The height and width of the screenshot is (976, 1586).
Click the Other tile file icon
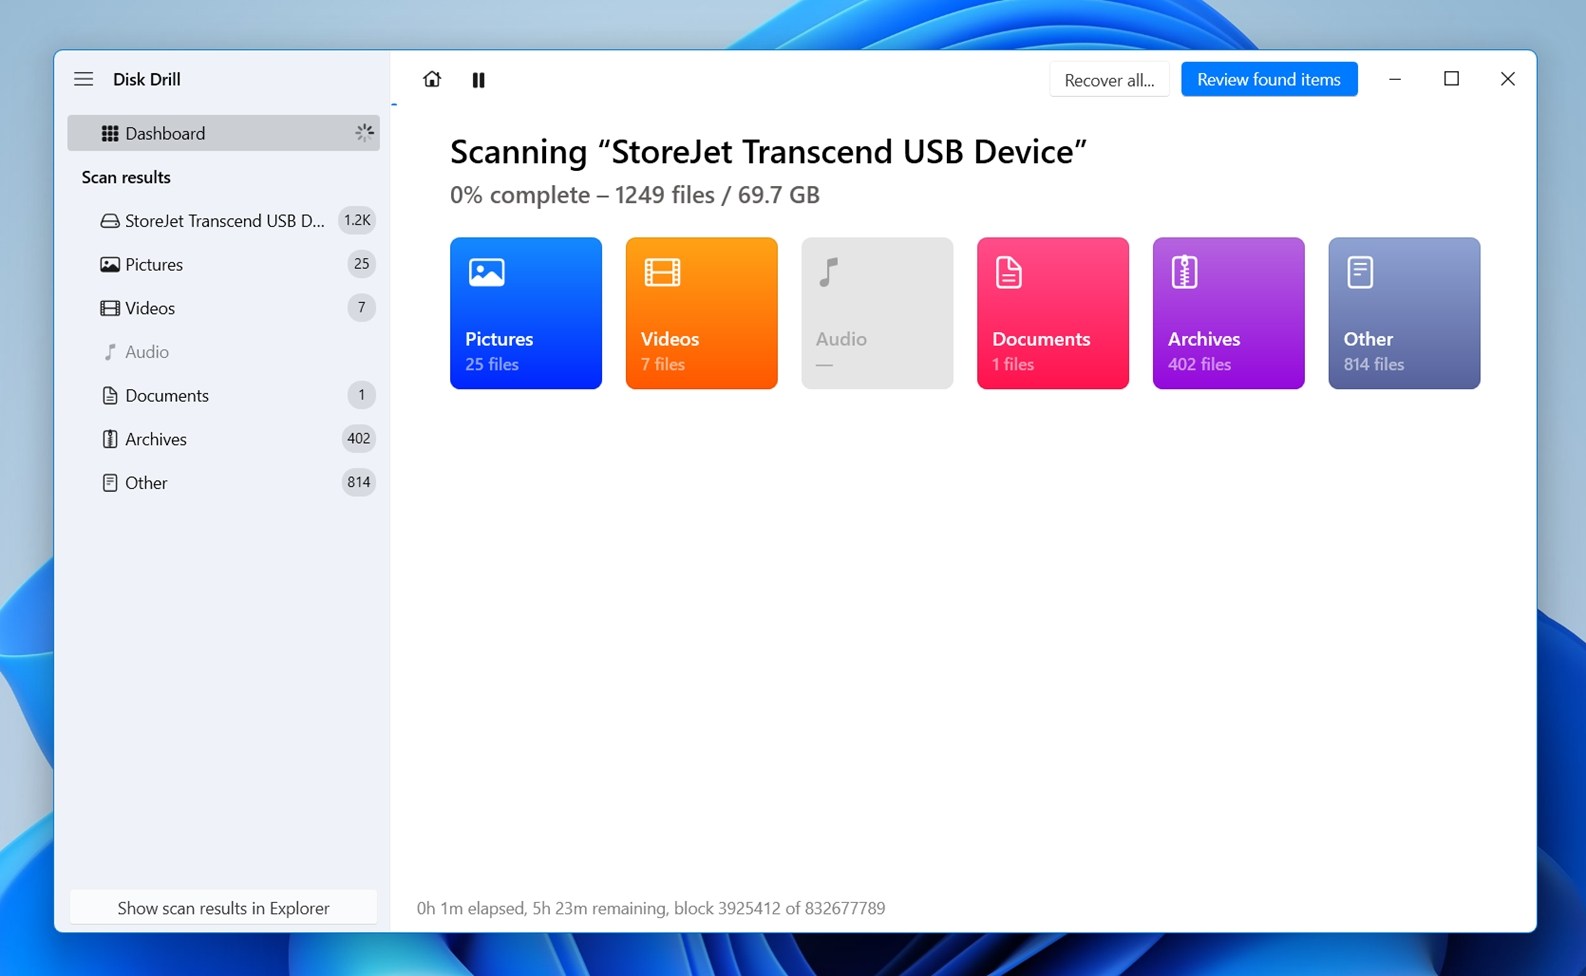[1360, 272]
